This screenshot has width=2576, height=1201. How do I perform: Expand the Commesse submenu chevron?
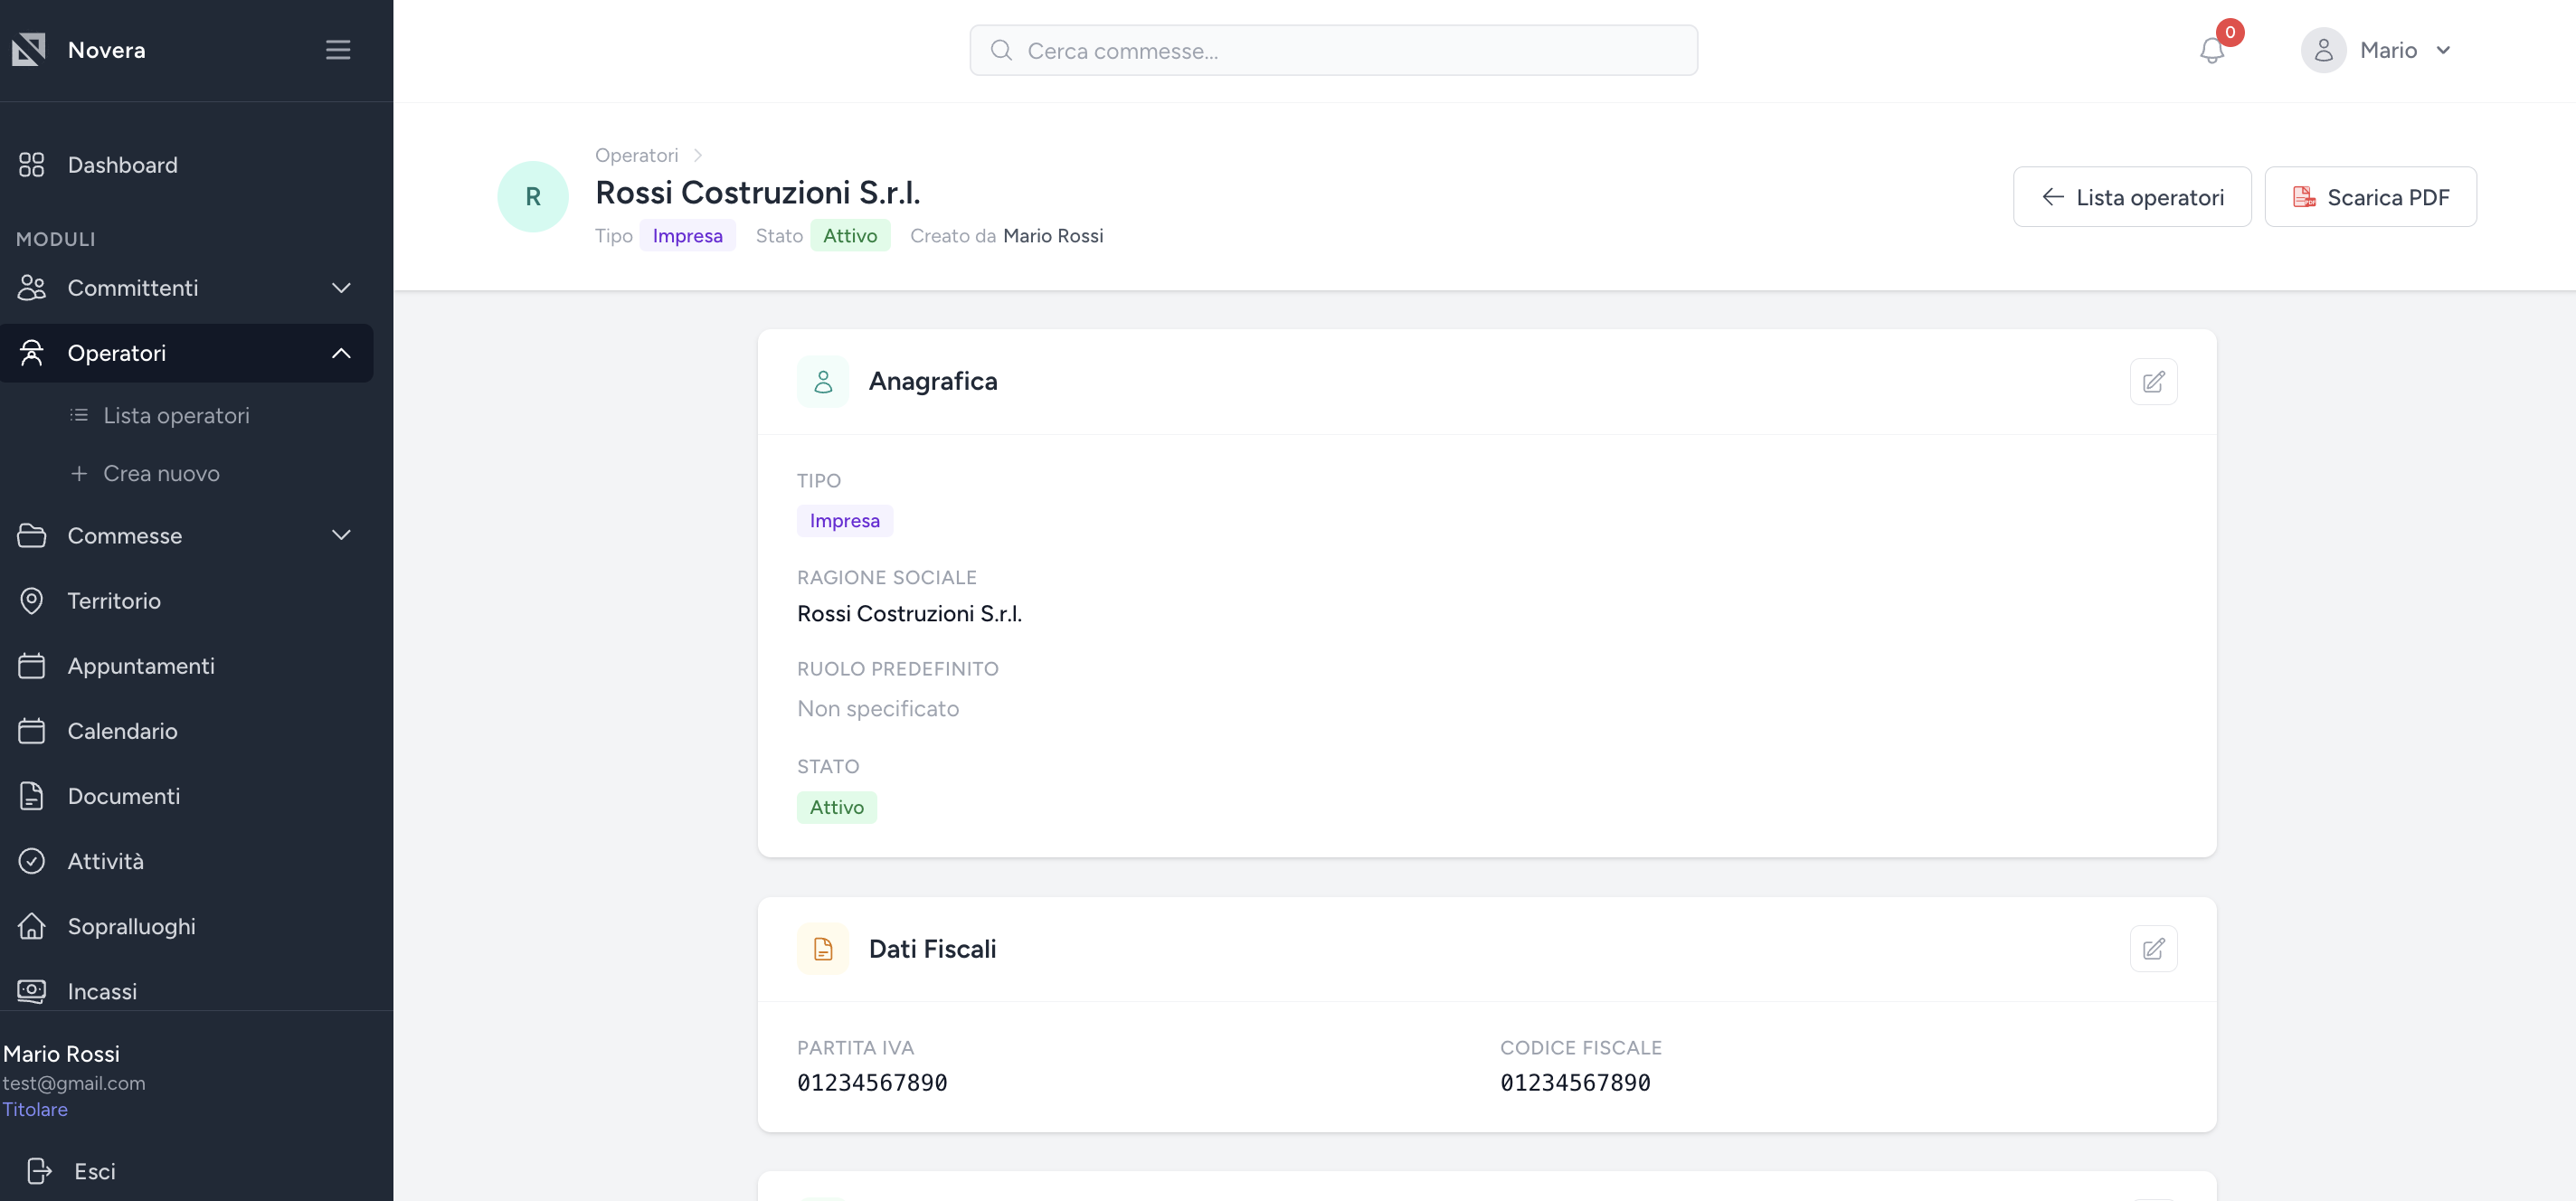[x=341, y=536]
